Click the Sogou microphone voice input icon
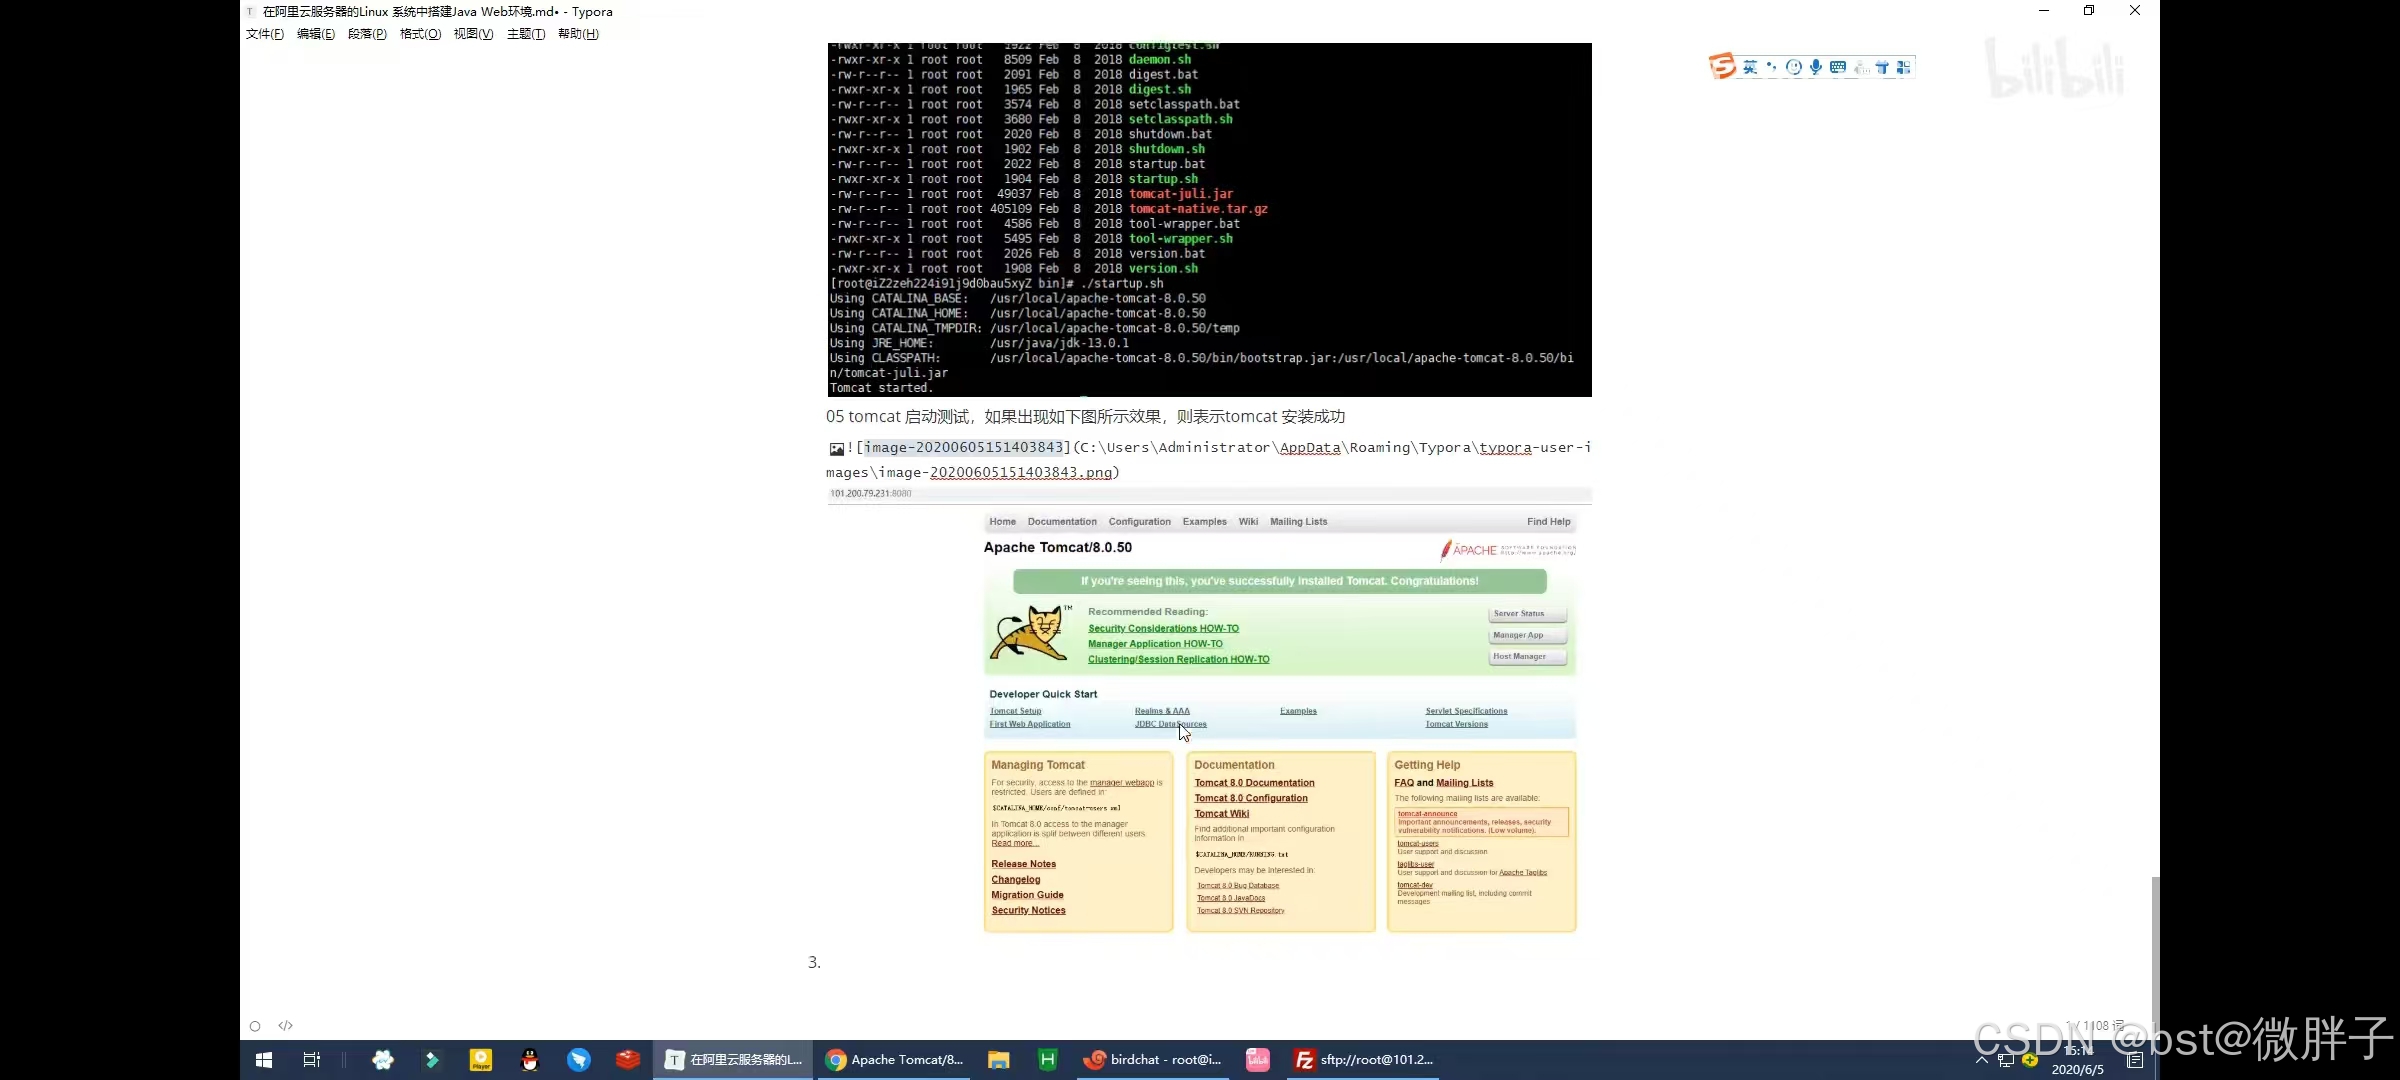The height and width of the screenshot is (1080, 2400). point(1815,67)
